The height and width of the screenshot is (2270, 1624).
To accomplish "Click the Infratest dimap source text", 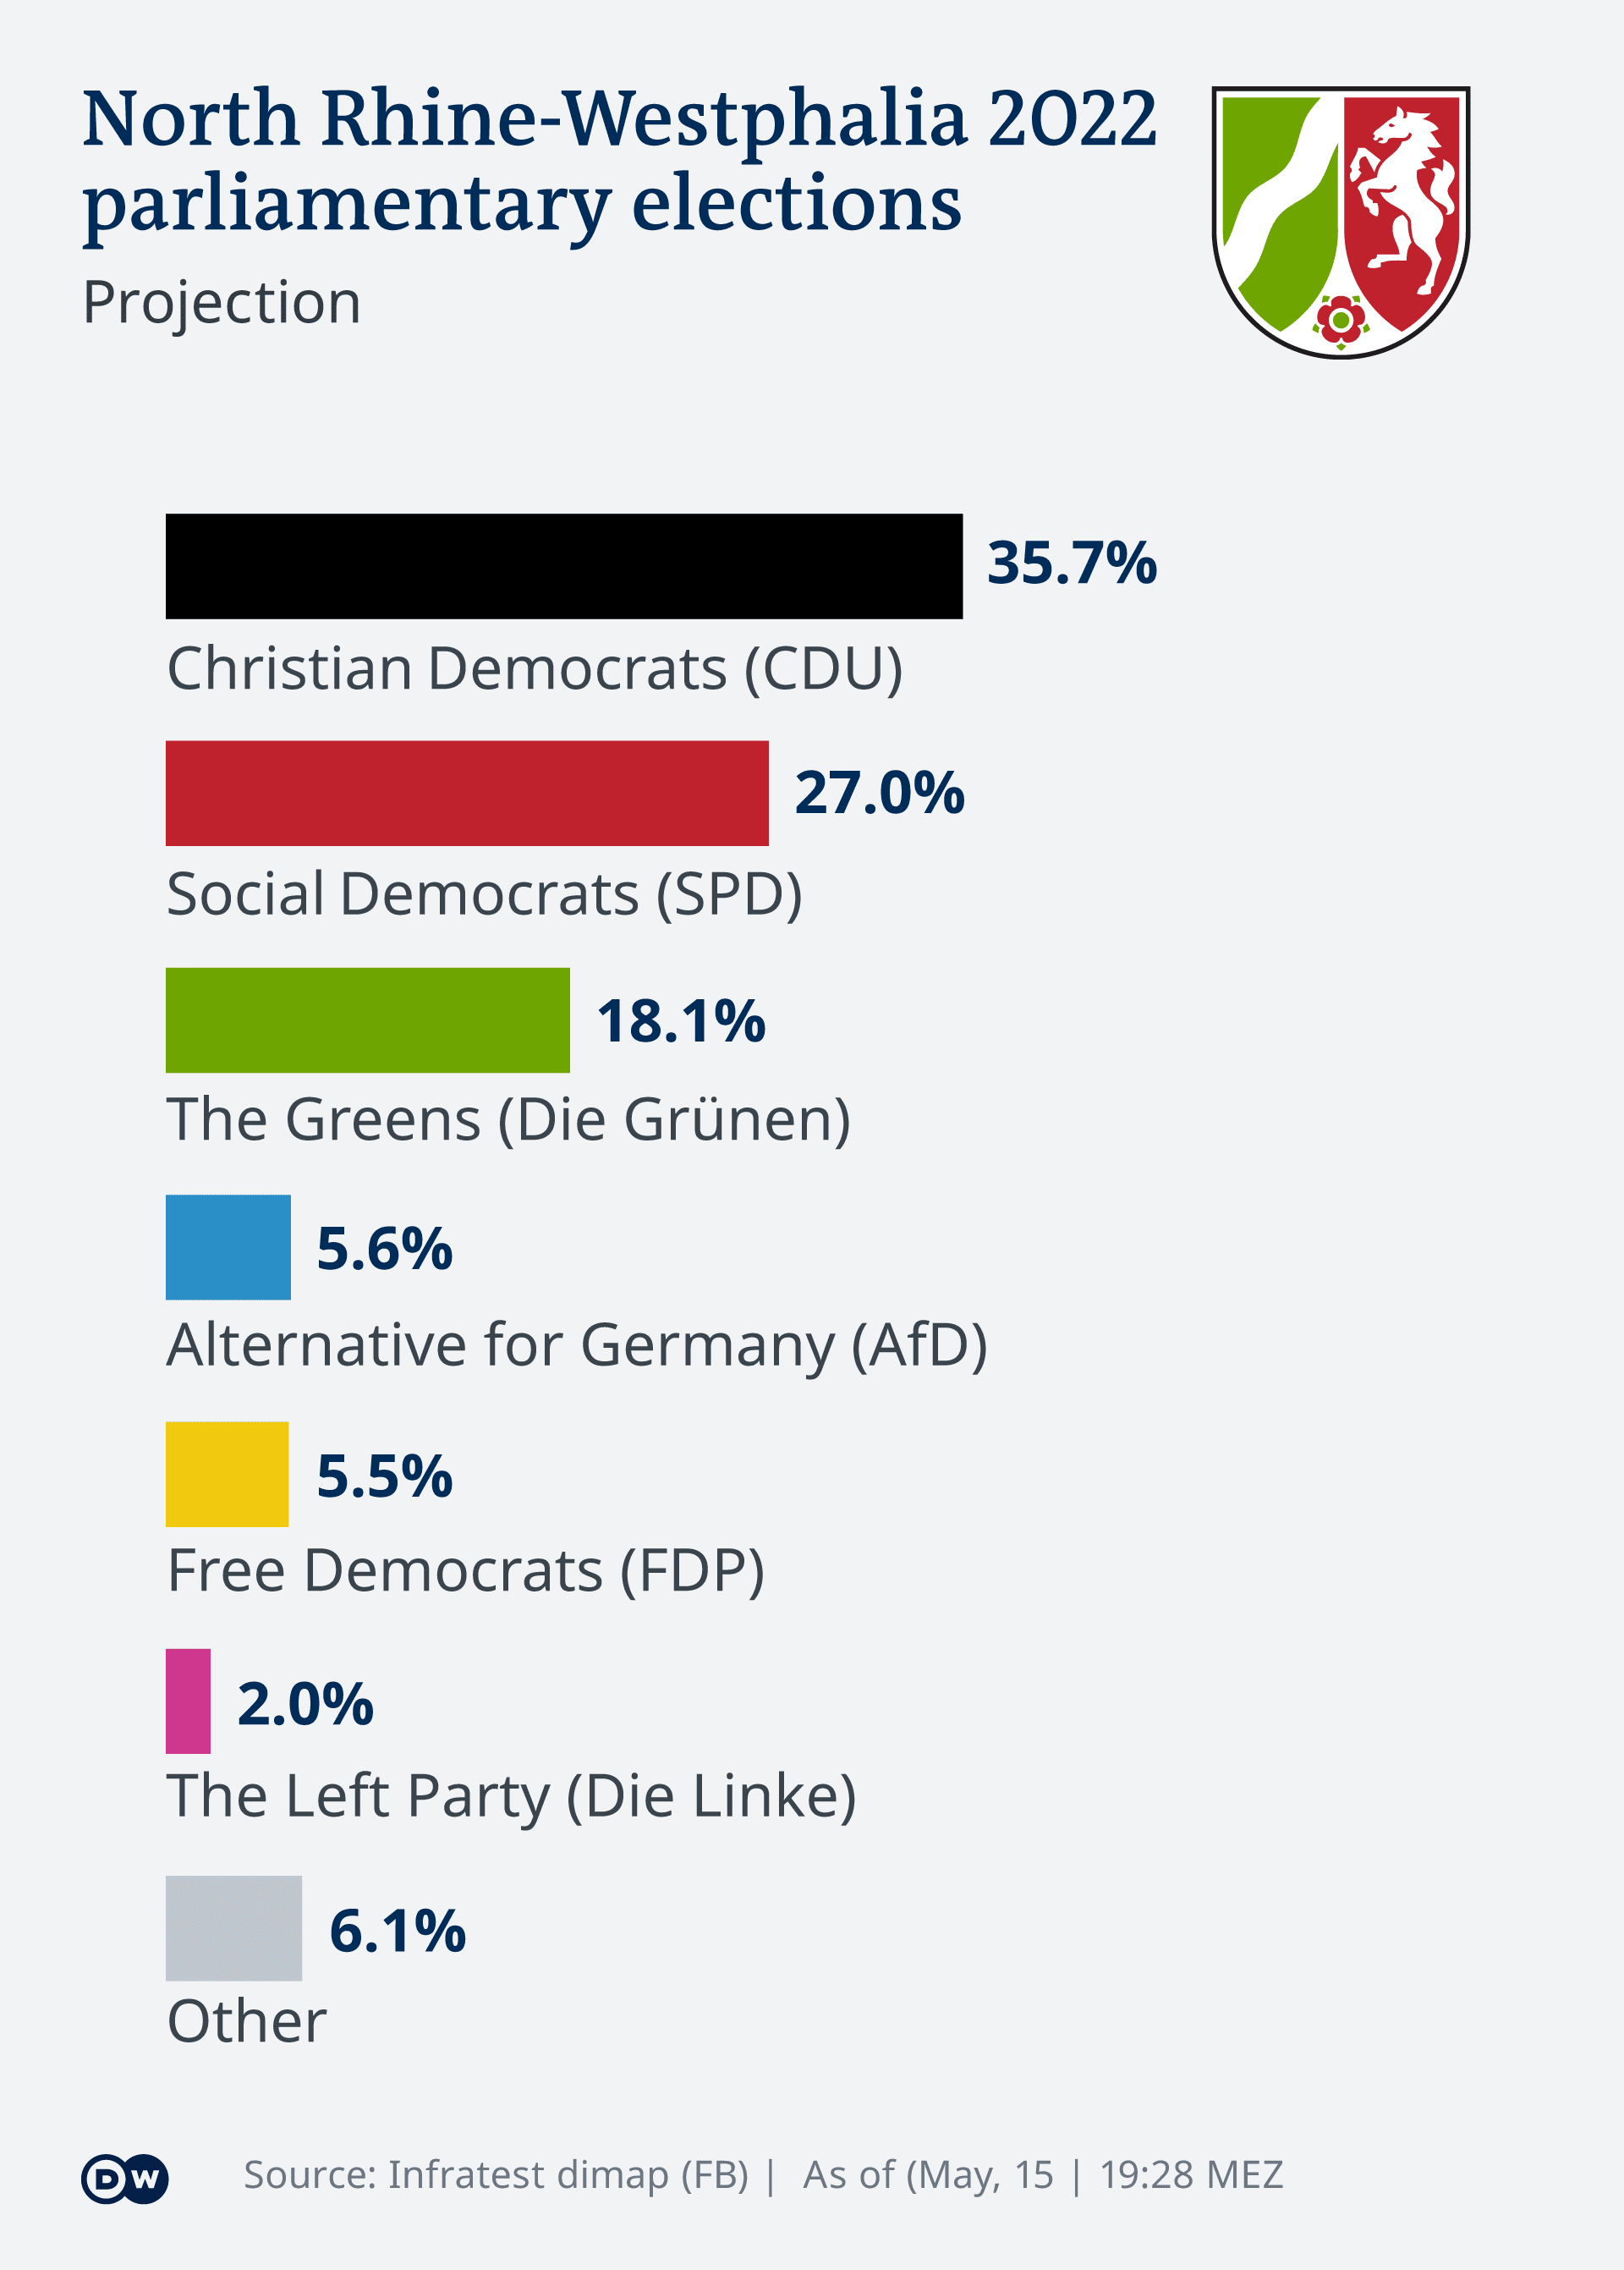I will [496, 2175].
